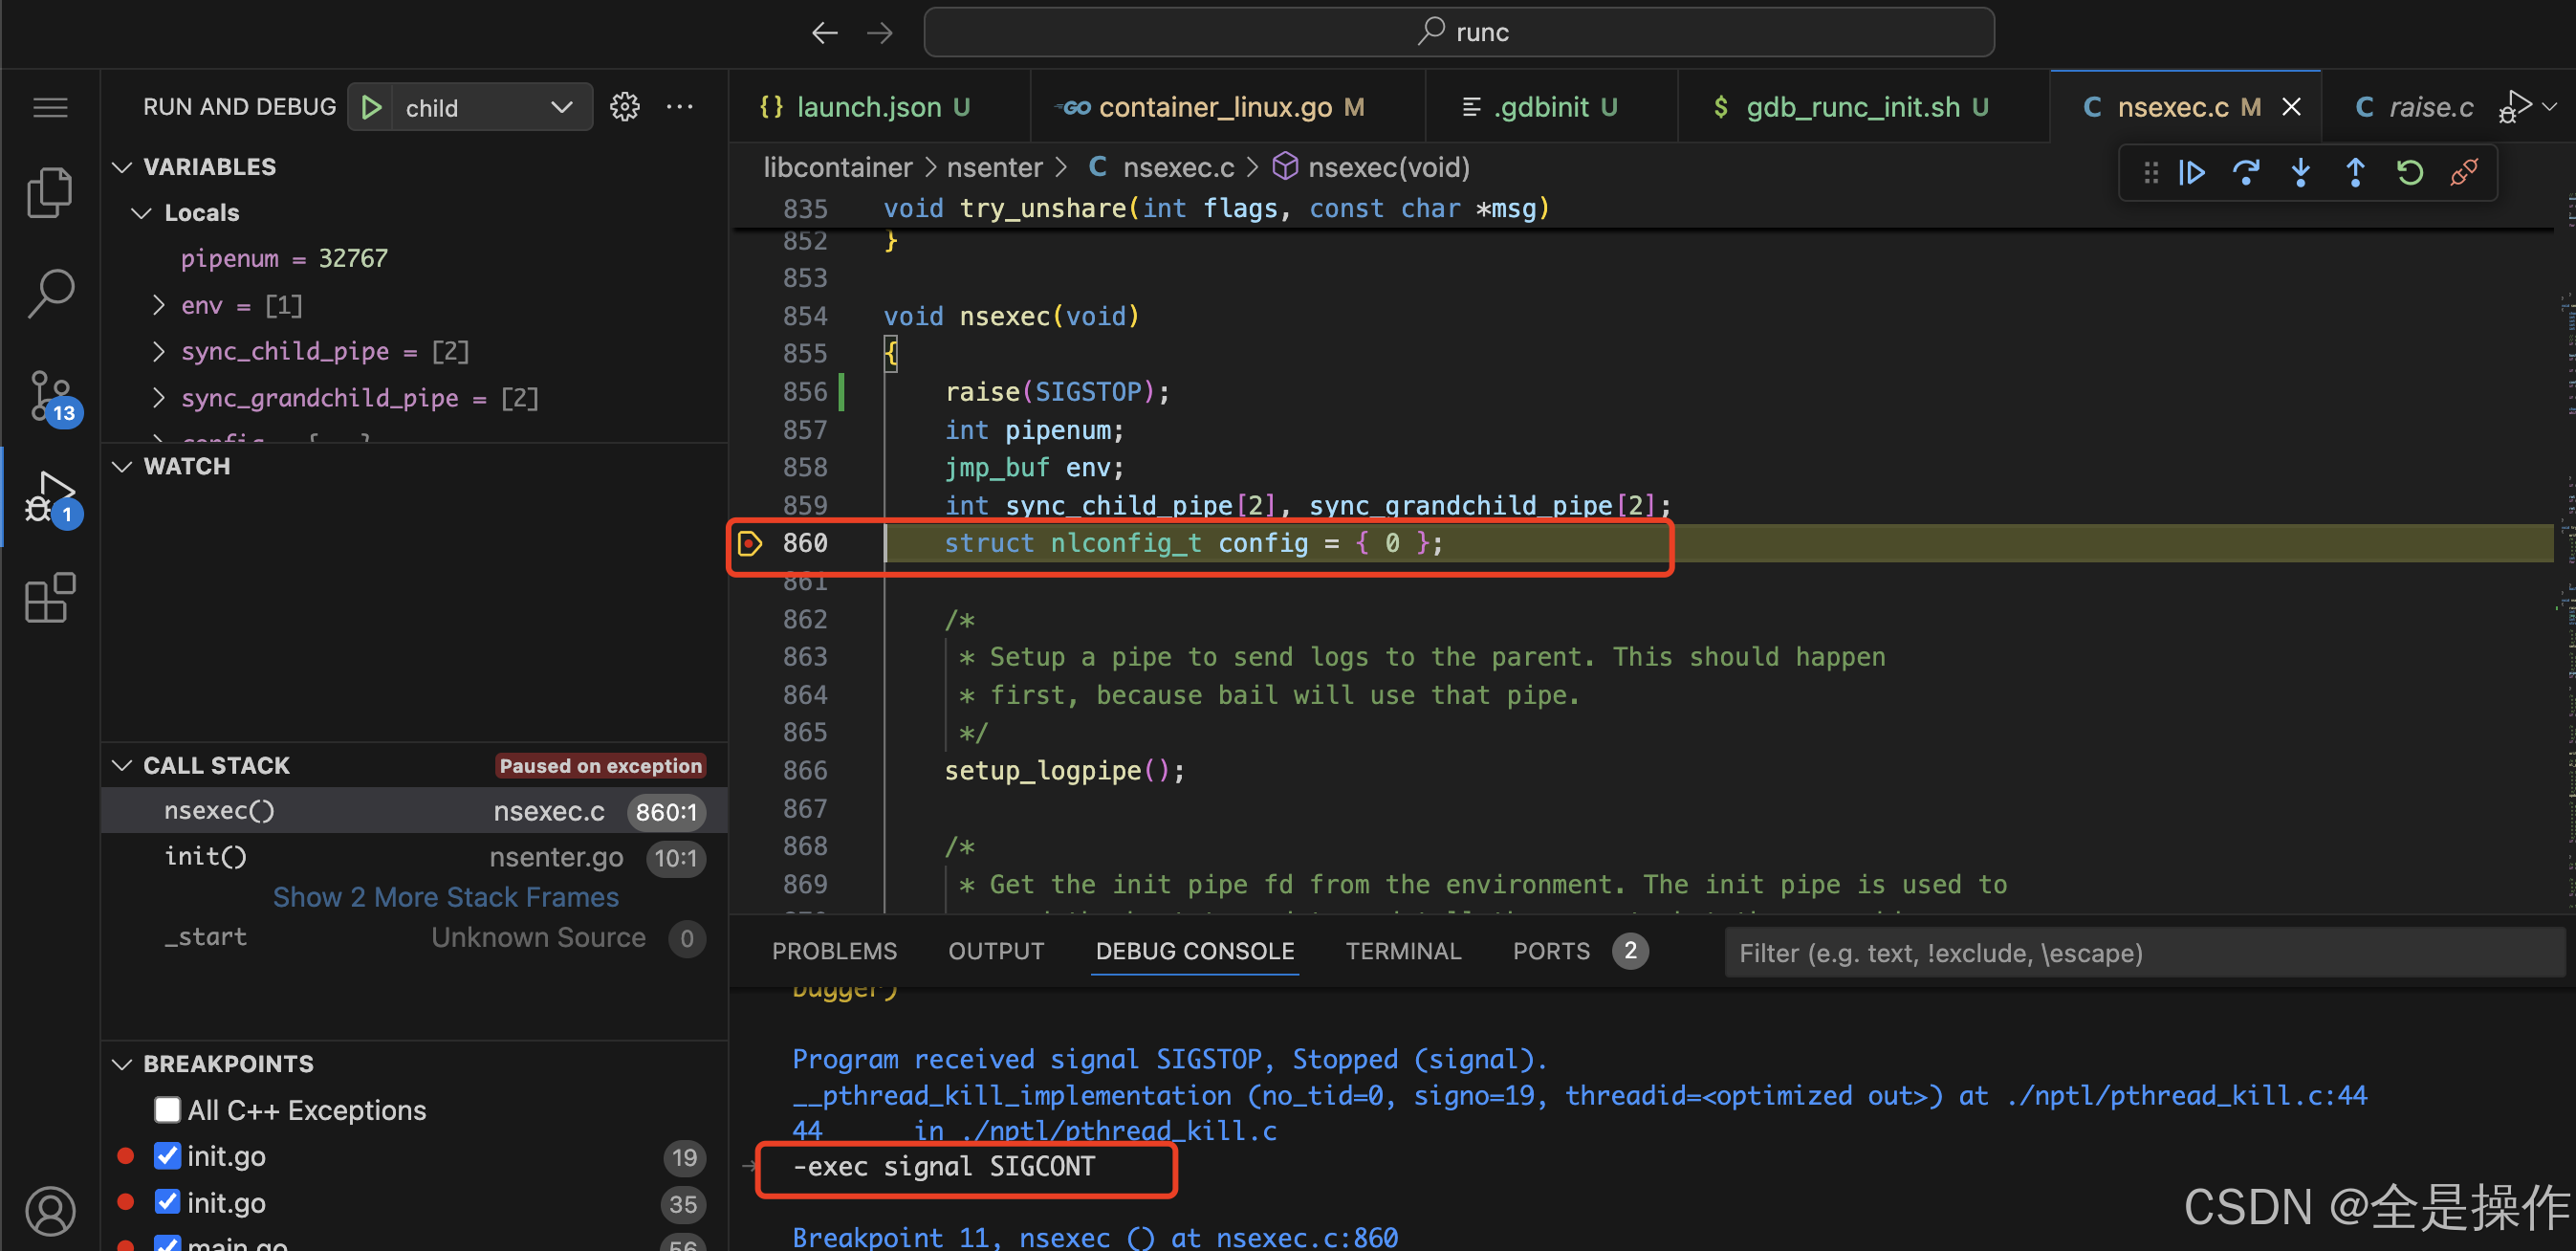Select the init() stack frame

206,857
